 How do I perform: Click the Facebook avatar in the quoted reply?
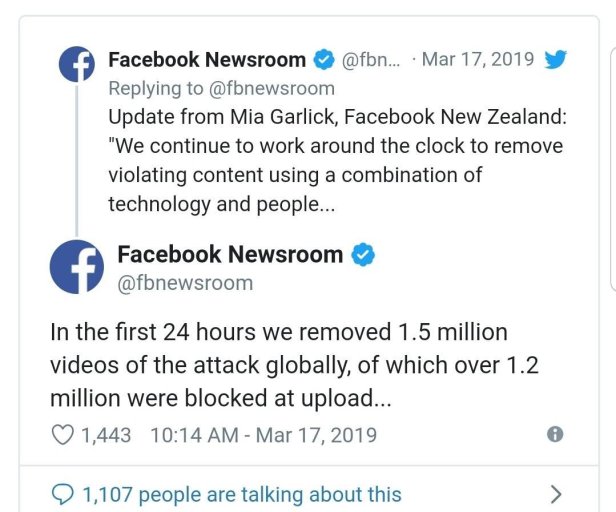click(76, 65)
